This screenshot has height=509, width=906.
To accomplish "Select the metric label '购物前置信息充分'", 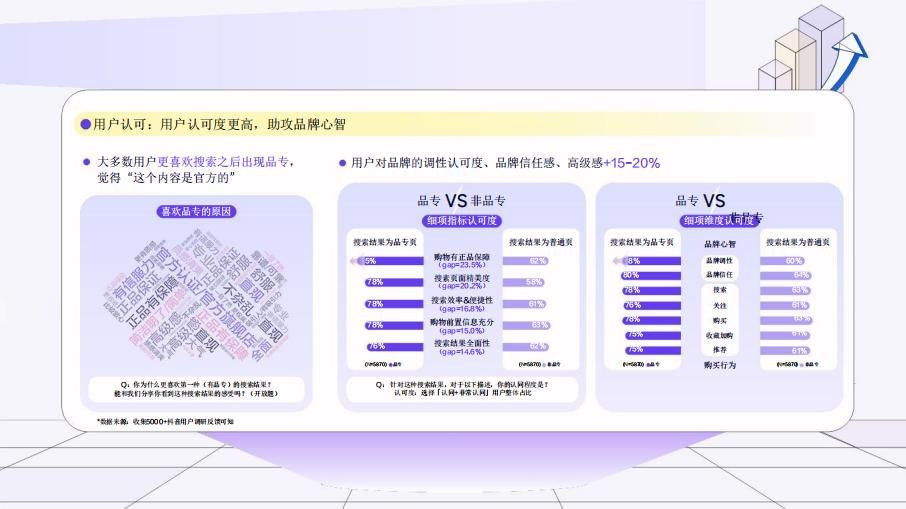I will point(462,322).
